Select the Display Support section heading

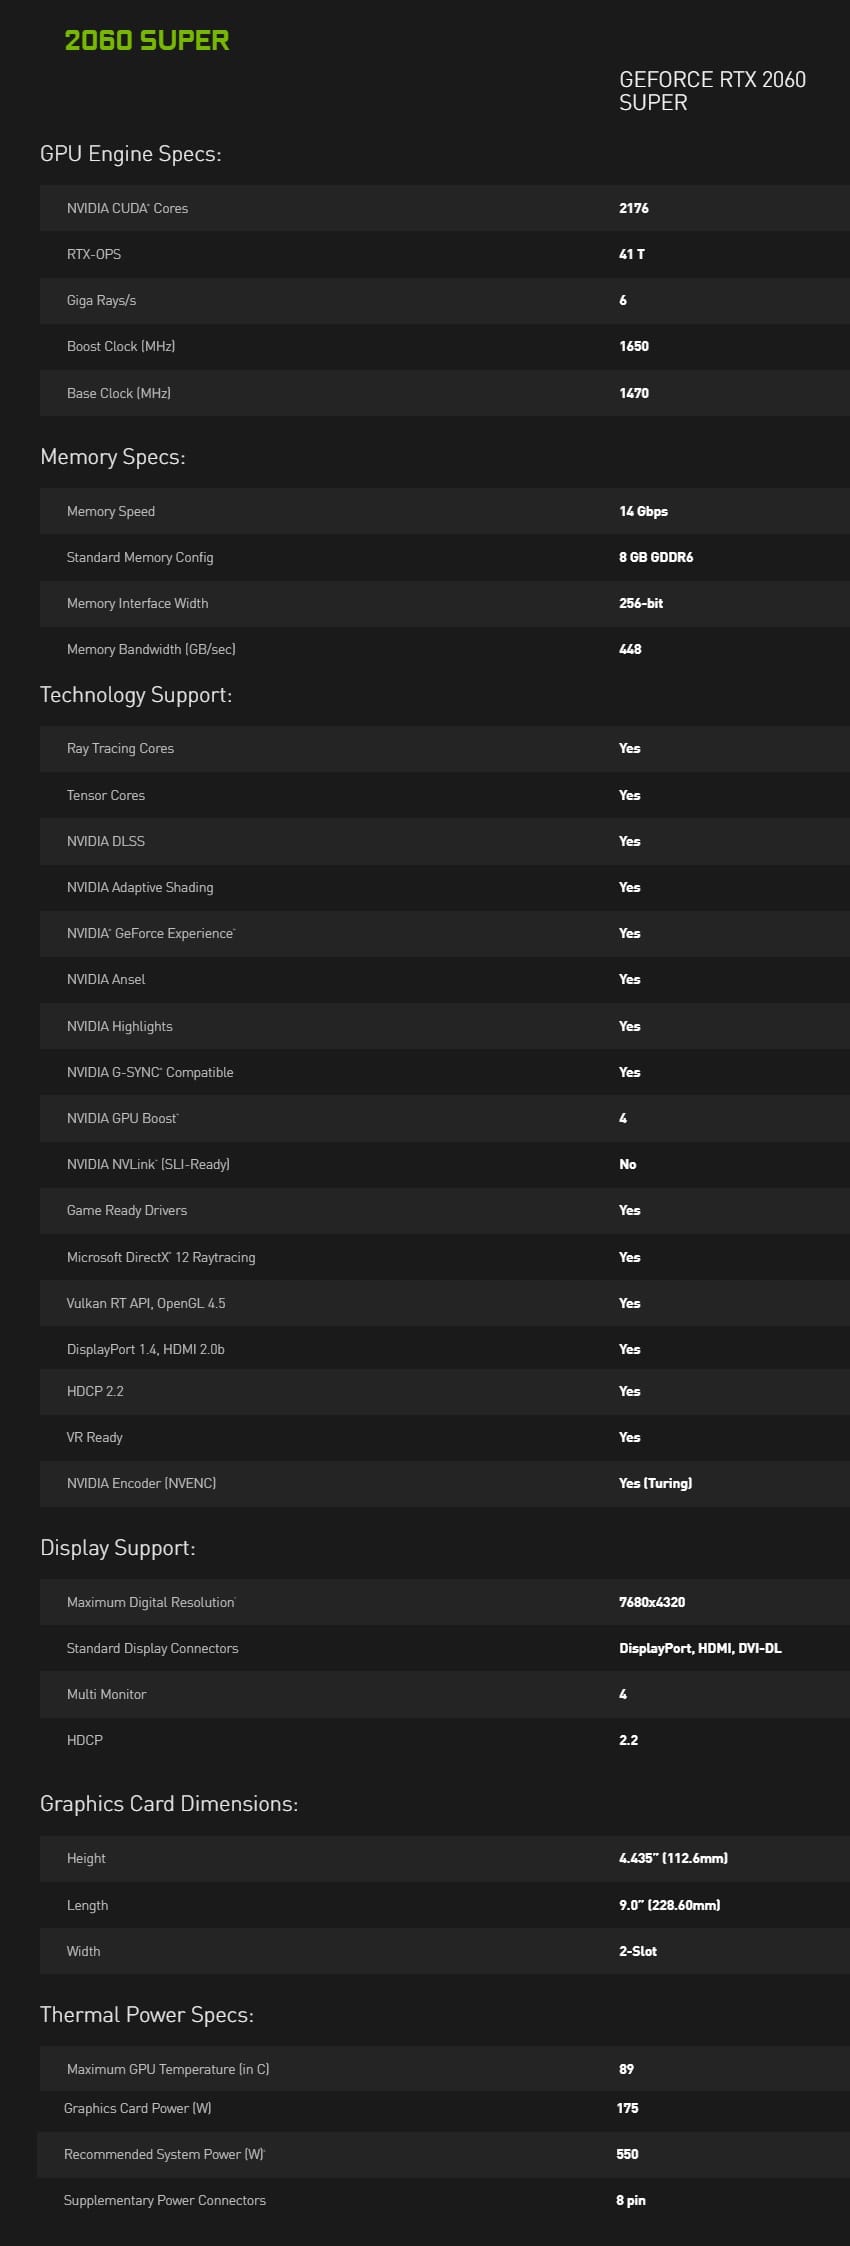click(x=118, y=1548)
